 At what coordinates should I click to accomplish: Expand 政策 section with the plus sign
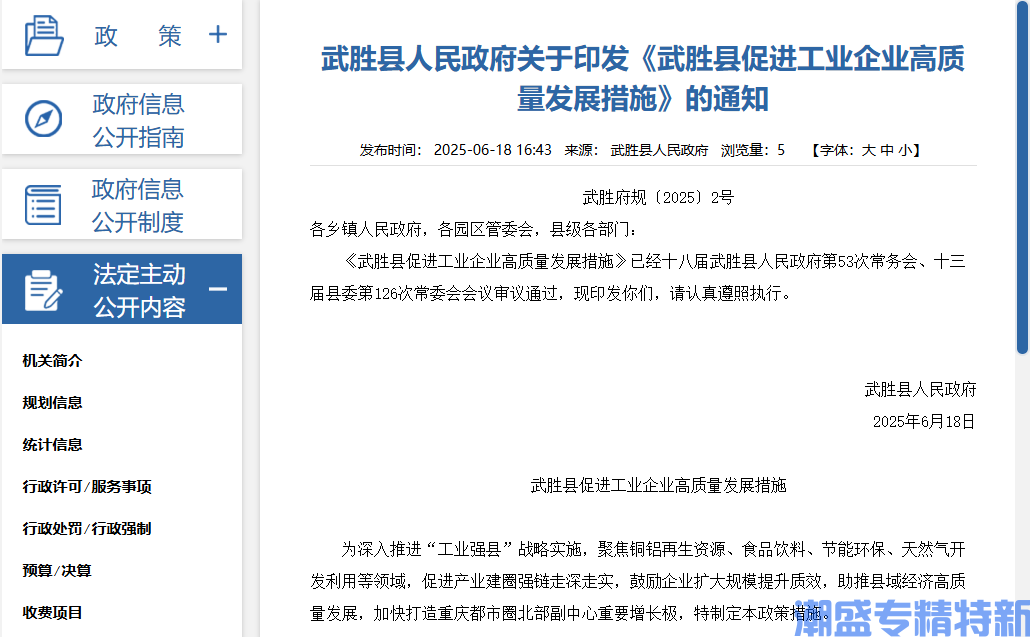217,35
